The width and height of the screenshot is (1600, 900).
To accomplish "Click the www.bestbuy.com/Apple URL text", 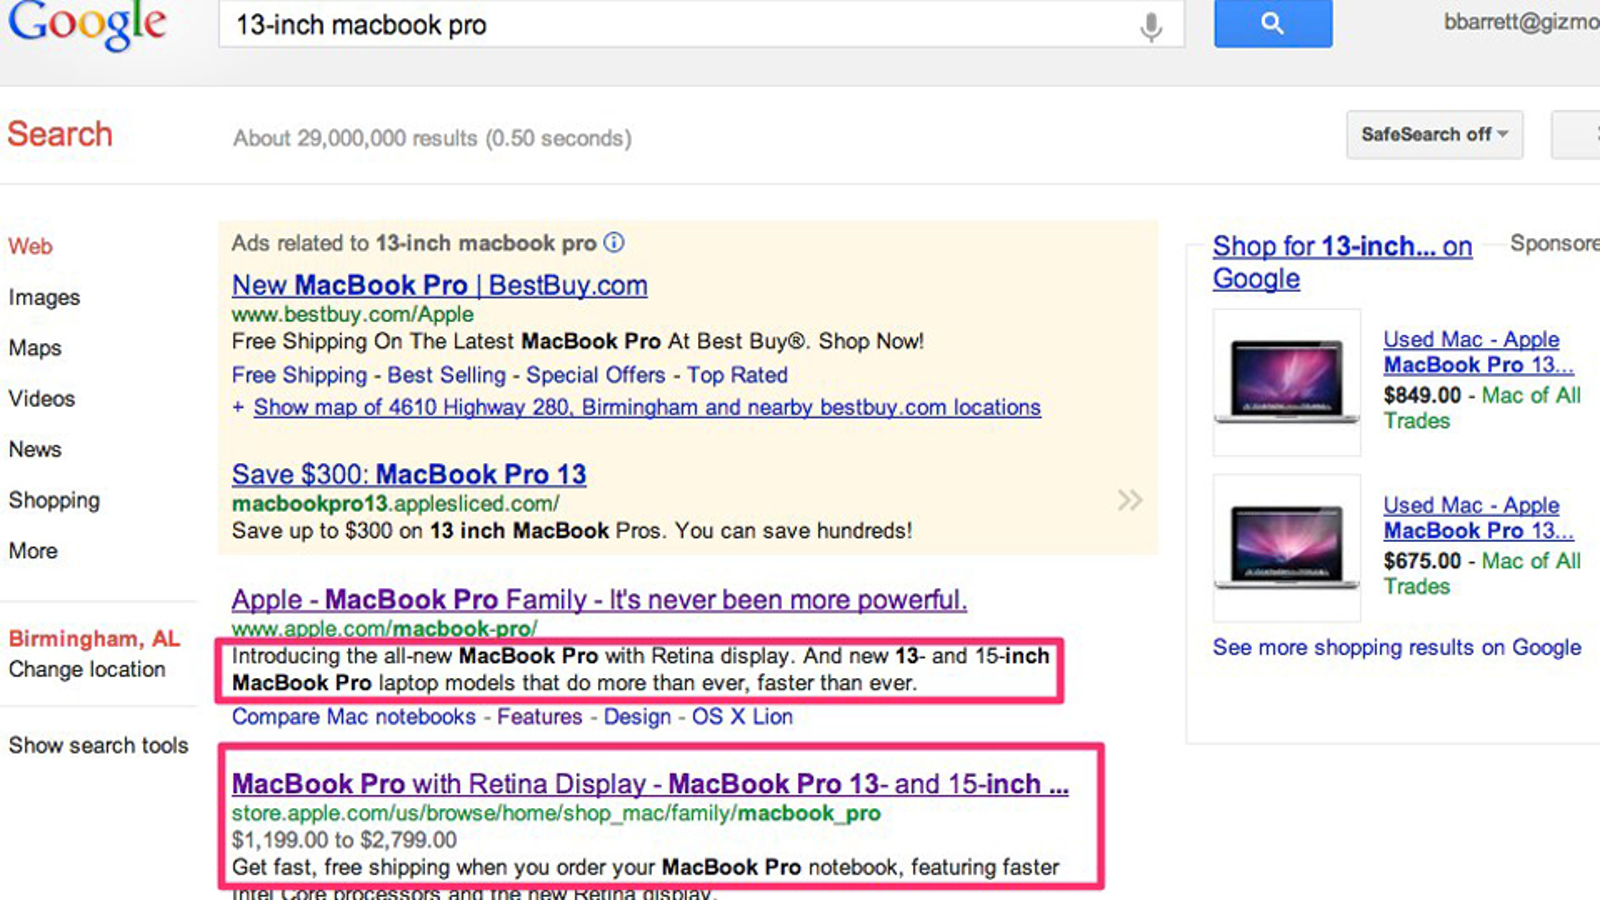I will [353, 314].
